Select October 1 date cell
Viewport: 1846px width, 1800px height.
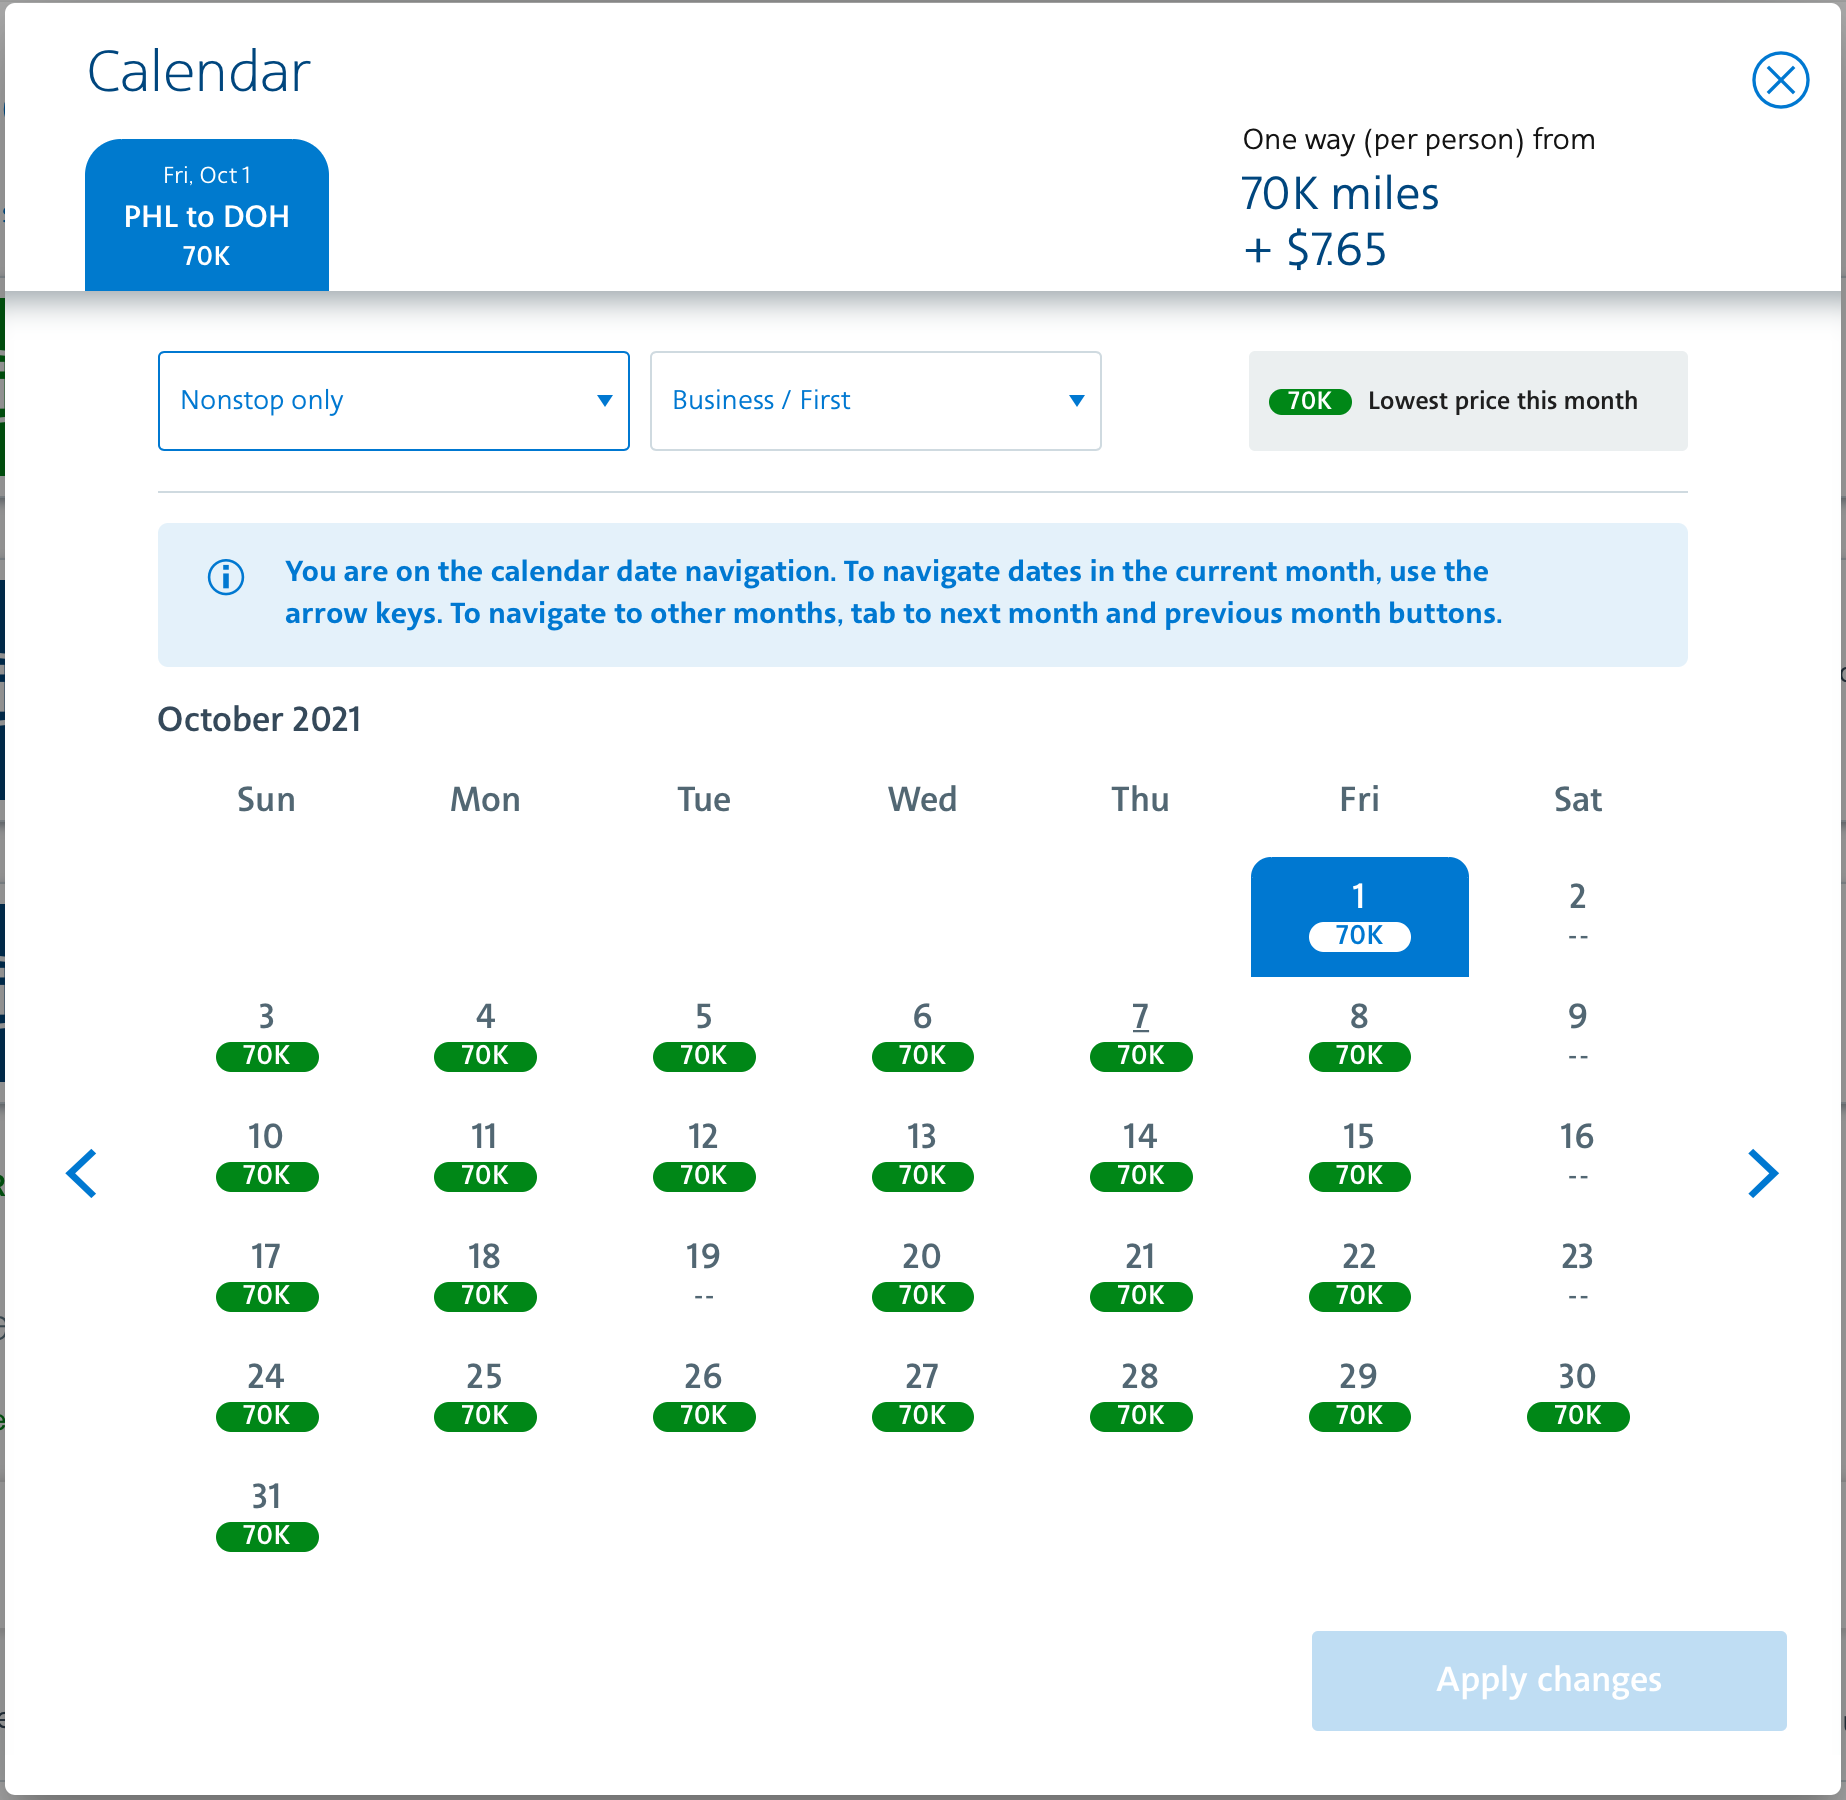pos(1360,917)
